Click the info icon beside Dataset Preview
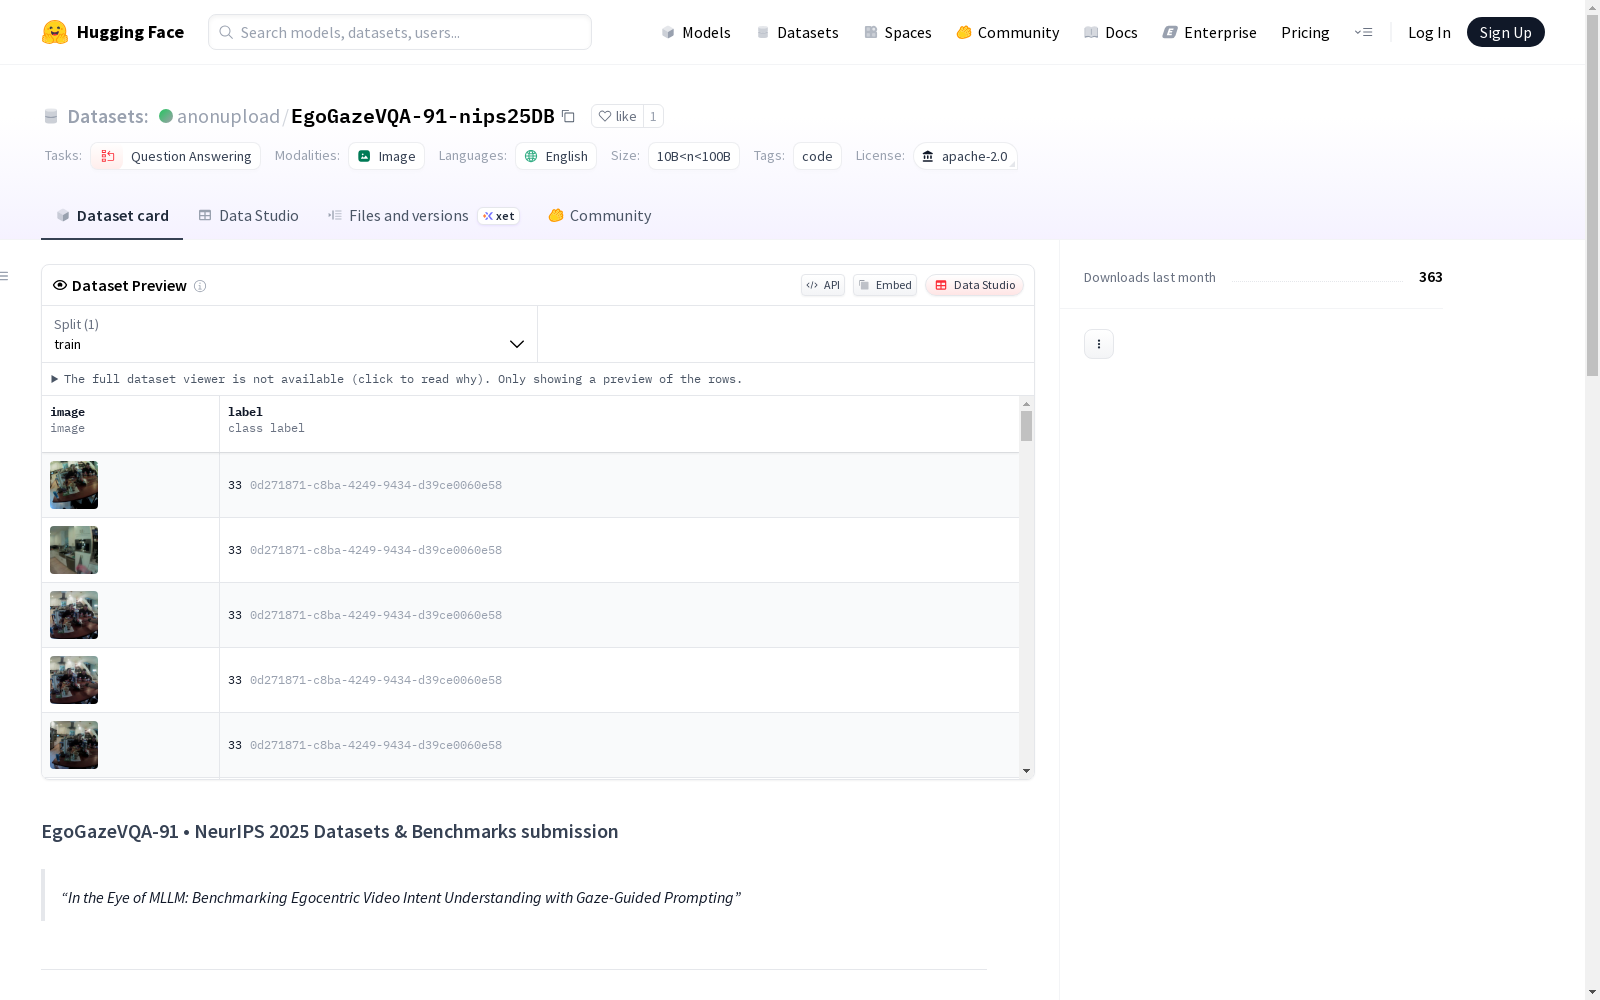1600x1000 pixels. tap(200, 286)
